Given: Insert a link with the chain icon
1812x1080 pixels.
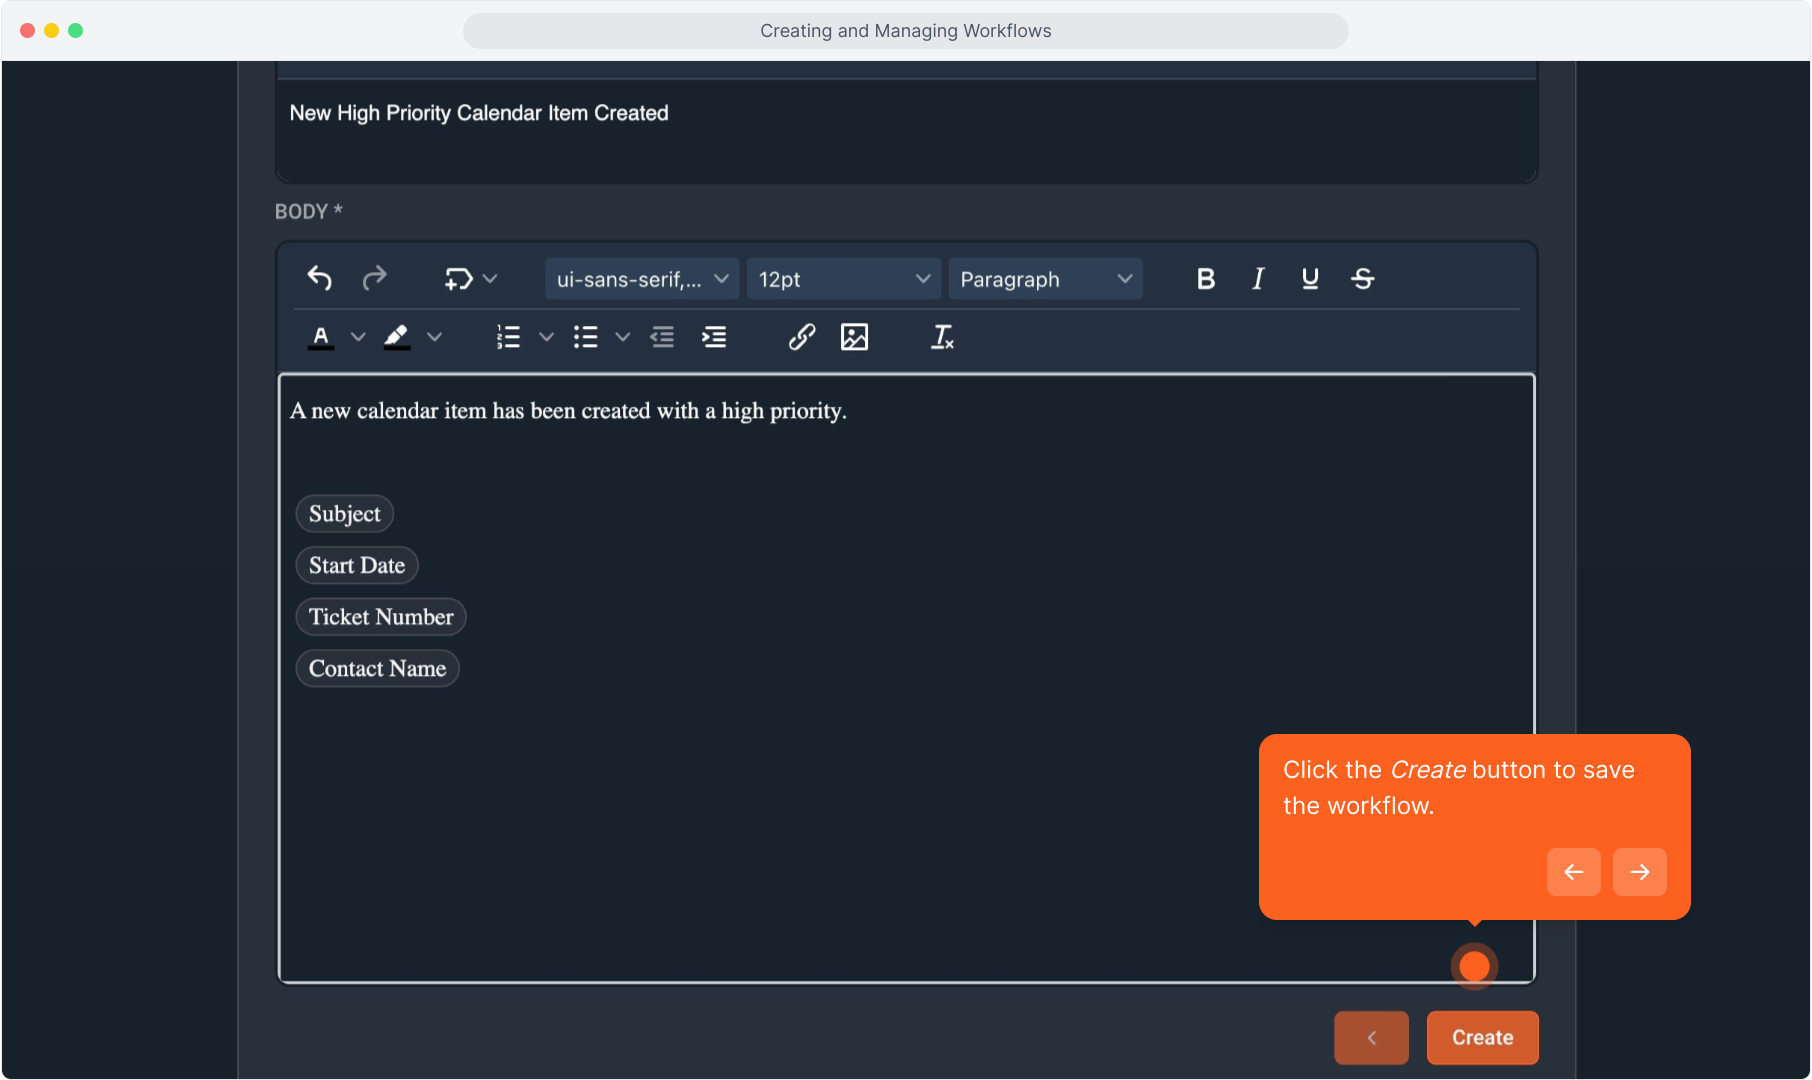Looking at the screenshot, I should pyautogui.click(x=801, y=337).
